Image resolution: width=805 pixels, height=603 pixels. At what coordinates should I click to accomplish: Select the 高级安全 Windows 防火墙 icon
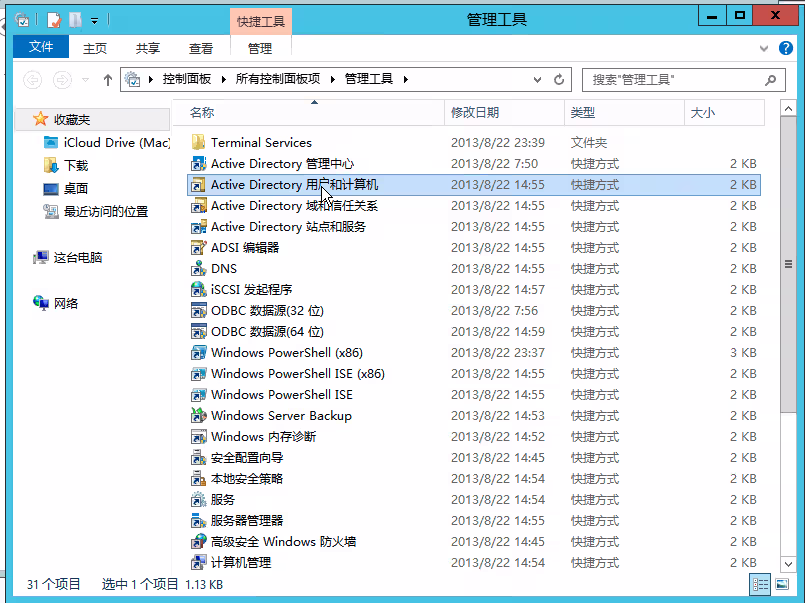[198, 542]
